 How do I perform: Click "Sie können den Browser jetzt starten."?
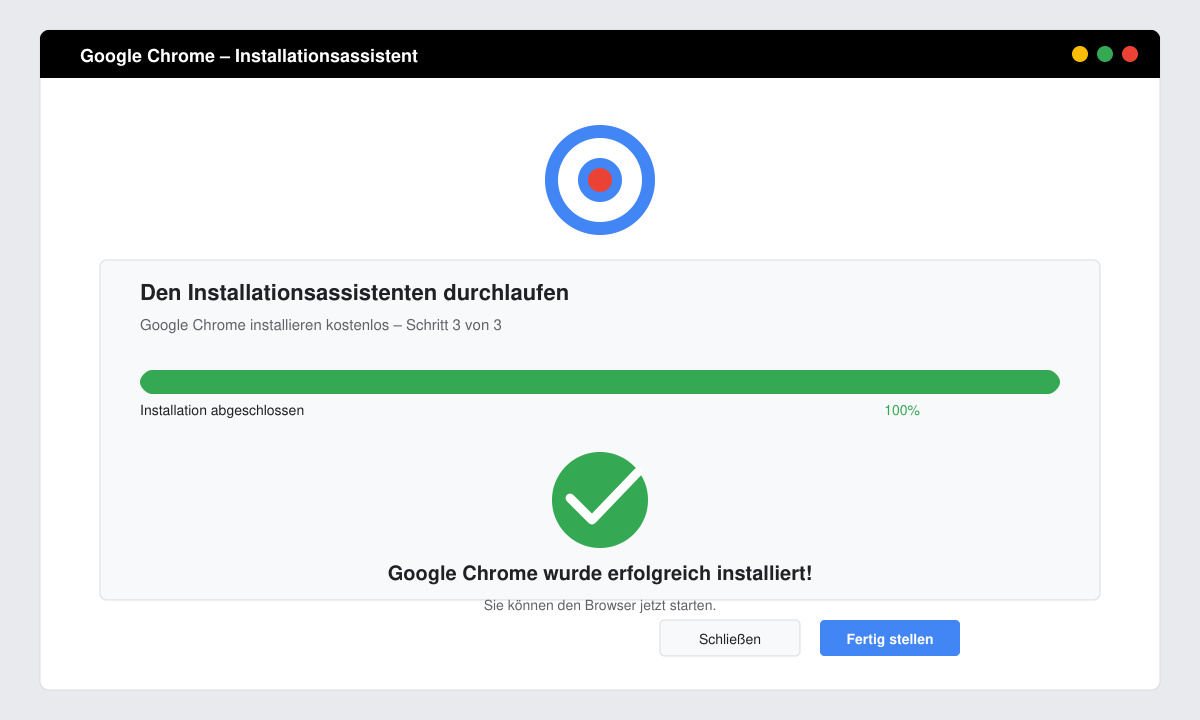pyautogui.click(x=600, y=605)
